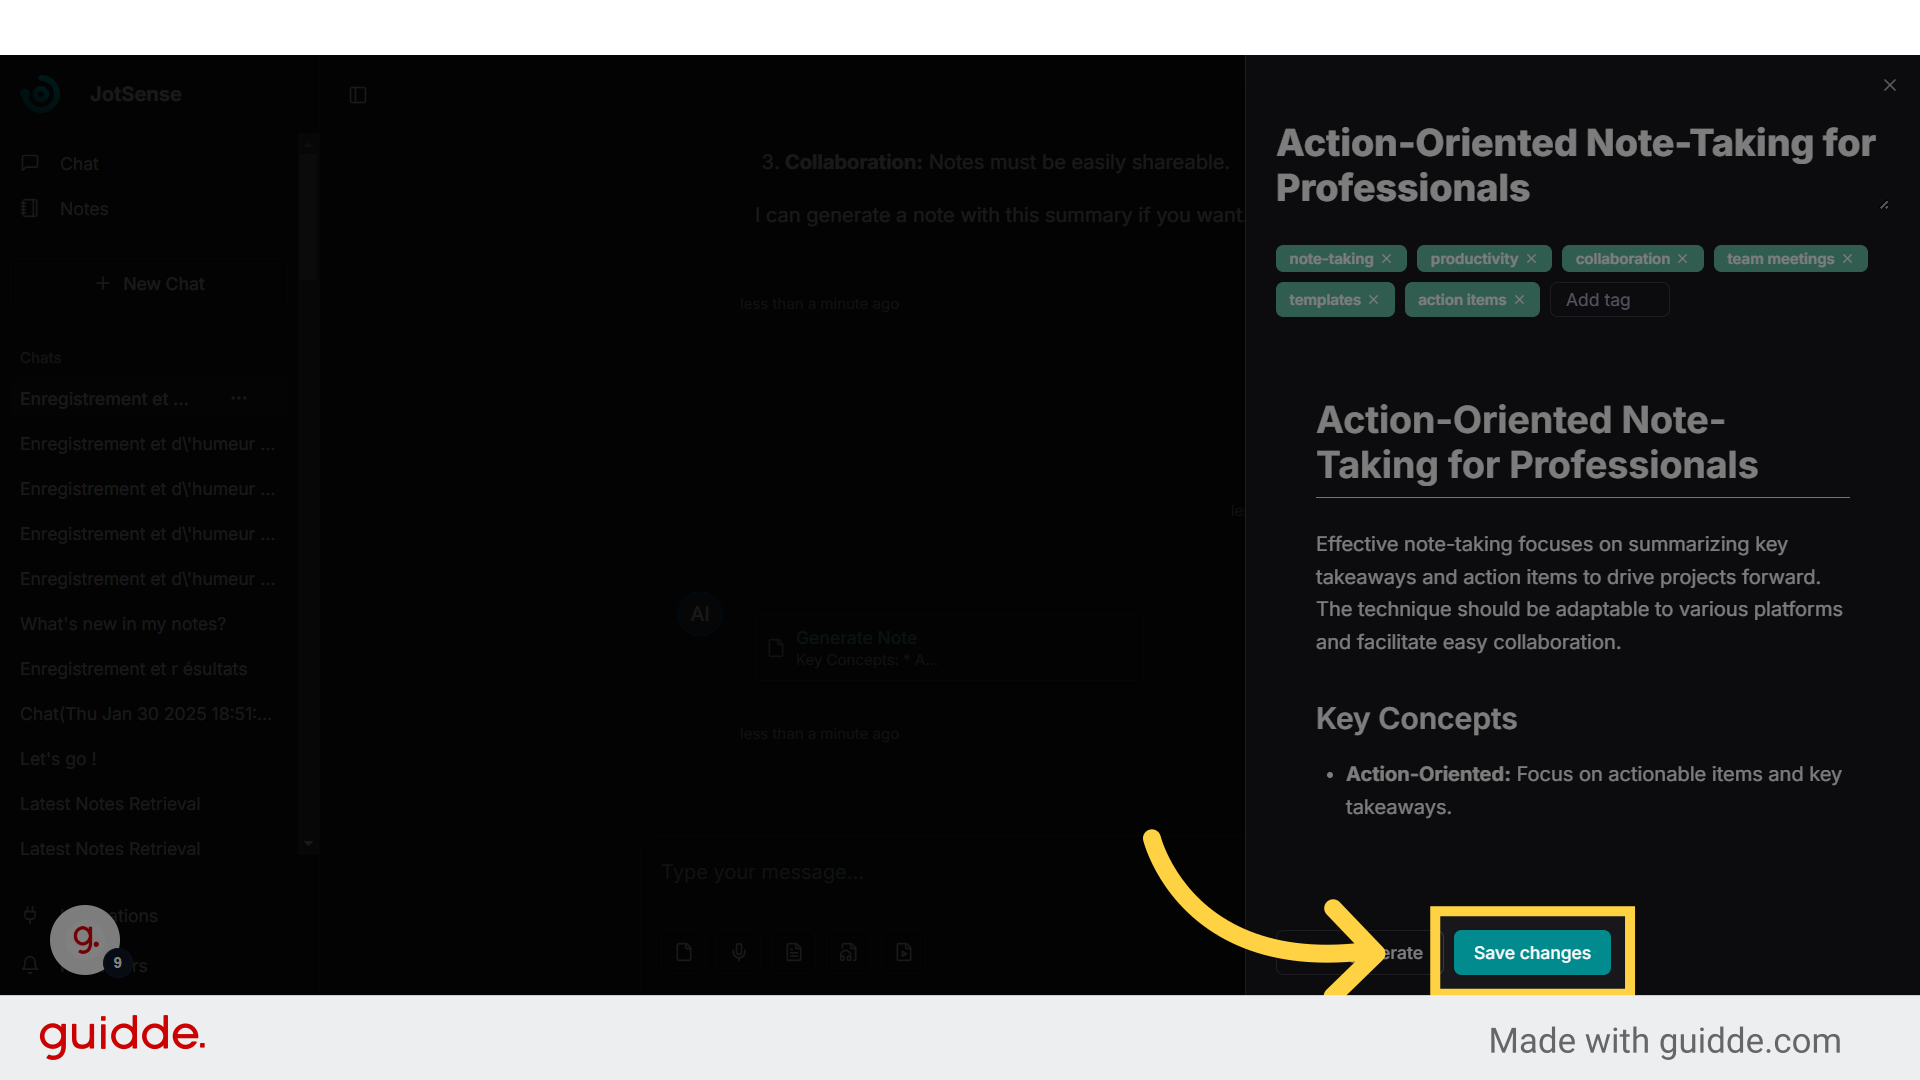Click the plug integrations icon in sidebar

(30, 915)
